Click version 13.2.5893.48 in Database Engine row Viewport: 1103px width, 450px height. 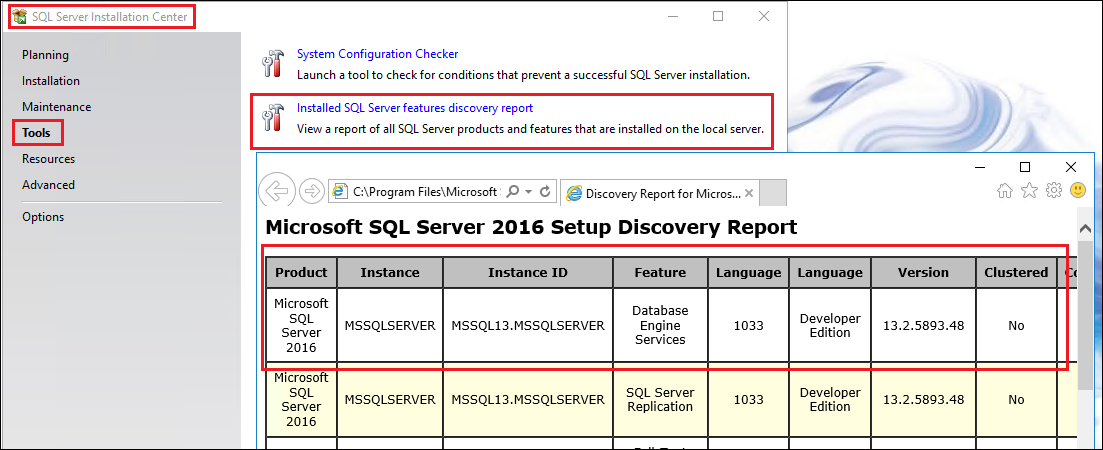click(x=923, y=326)
